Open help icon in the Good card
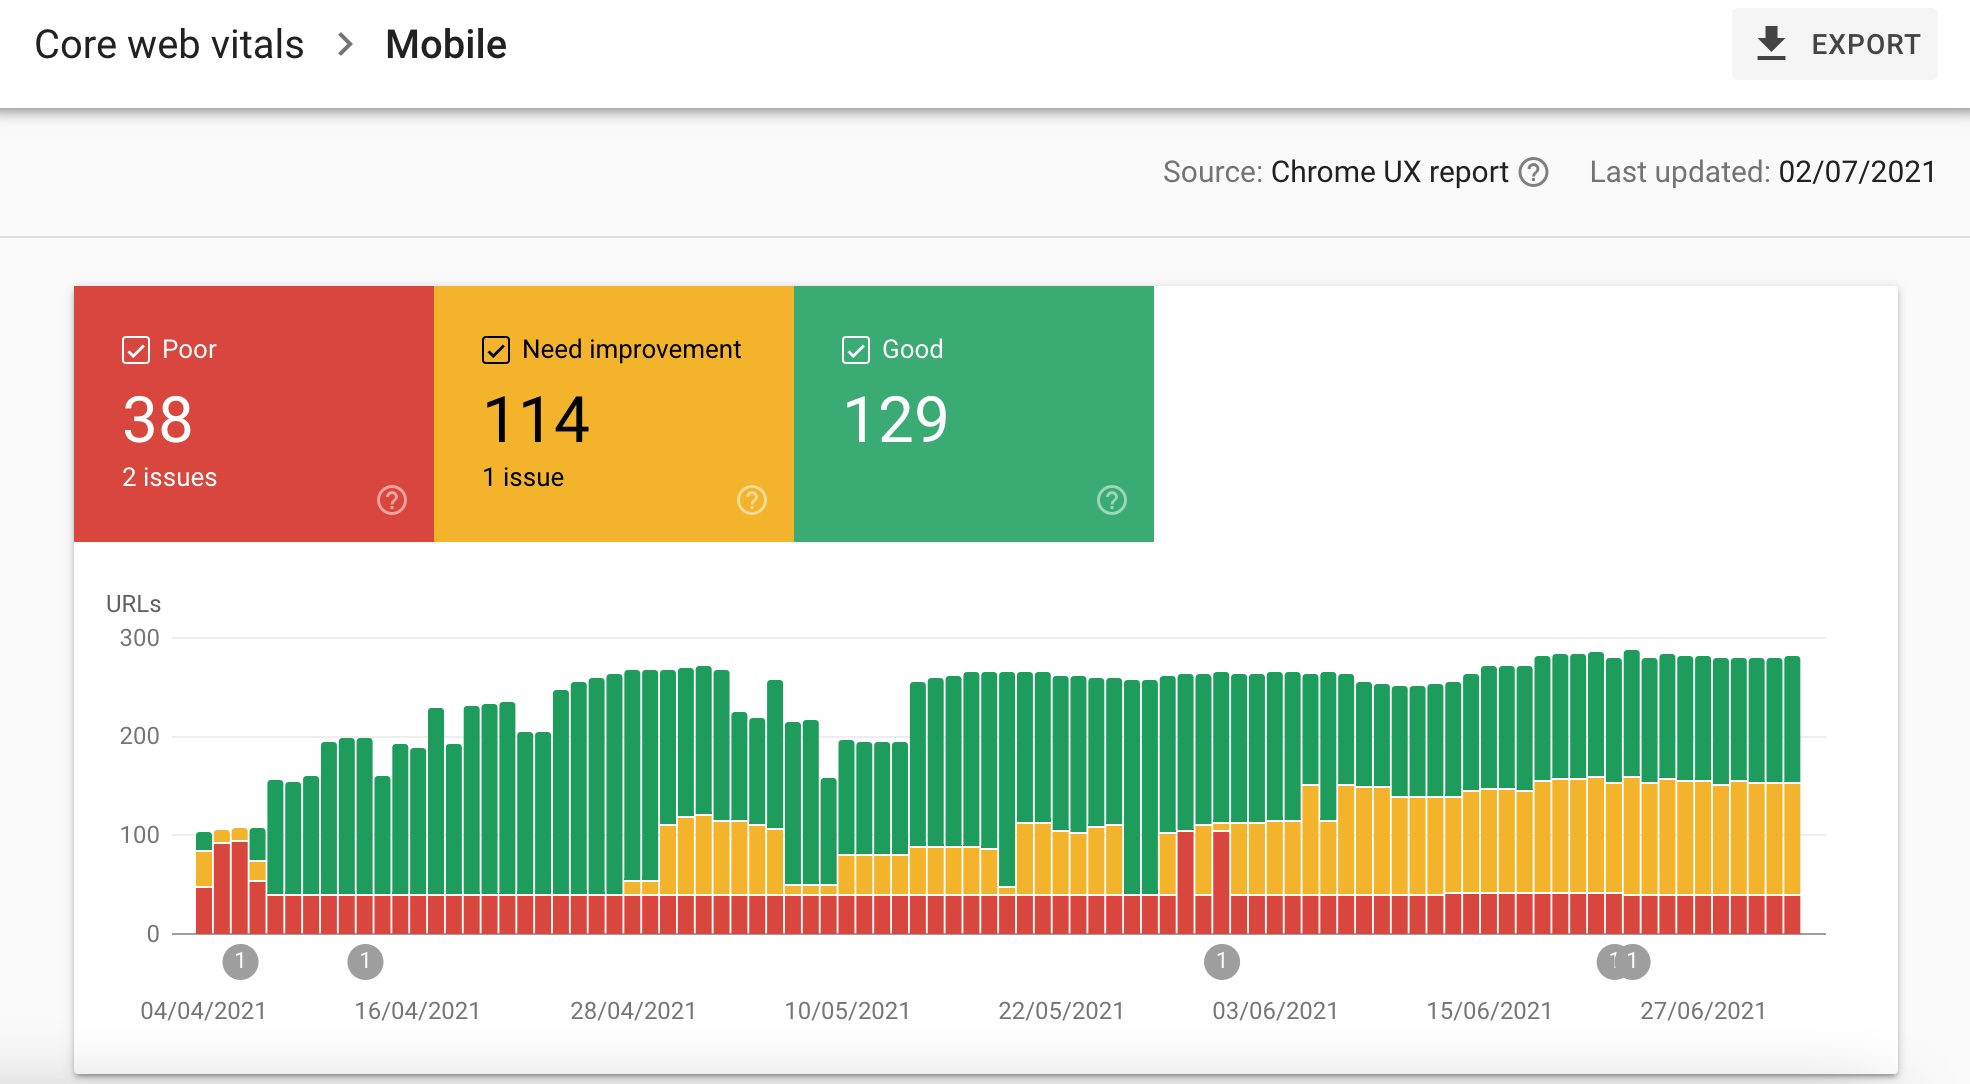The height and width of the screenshot is (1084, 1970). click(x=1111, y=500)
